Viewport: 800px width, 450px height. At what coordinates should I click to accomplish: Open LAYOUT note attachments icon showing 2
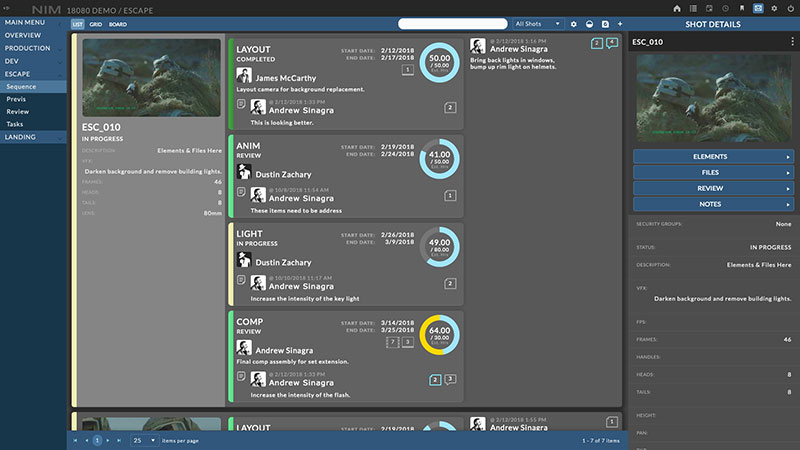pyautogui.click(x=450, y=108)
